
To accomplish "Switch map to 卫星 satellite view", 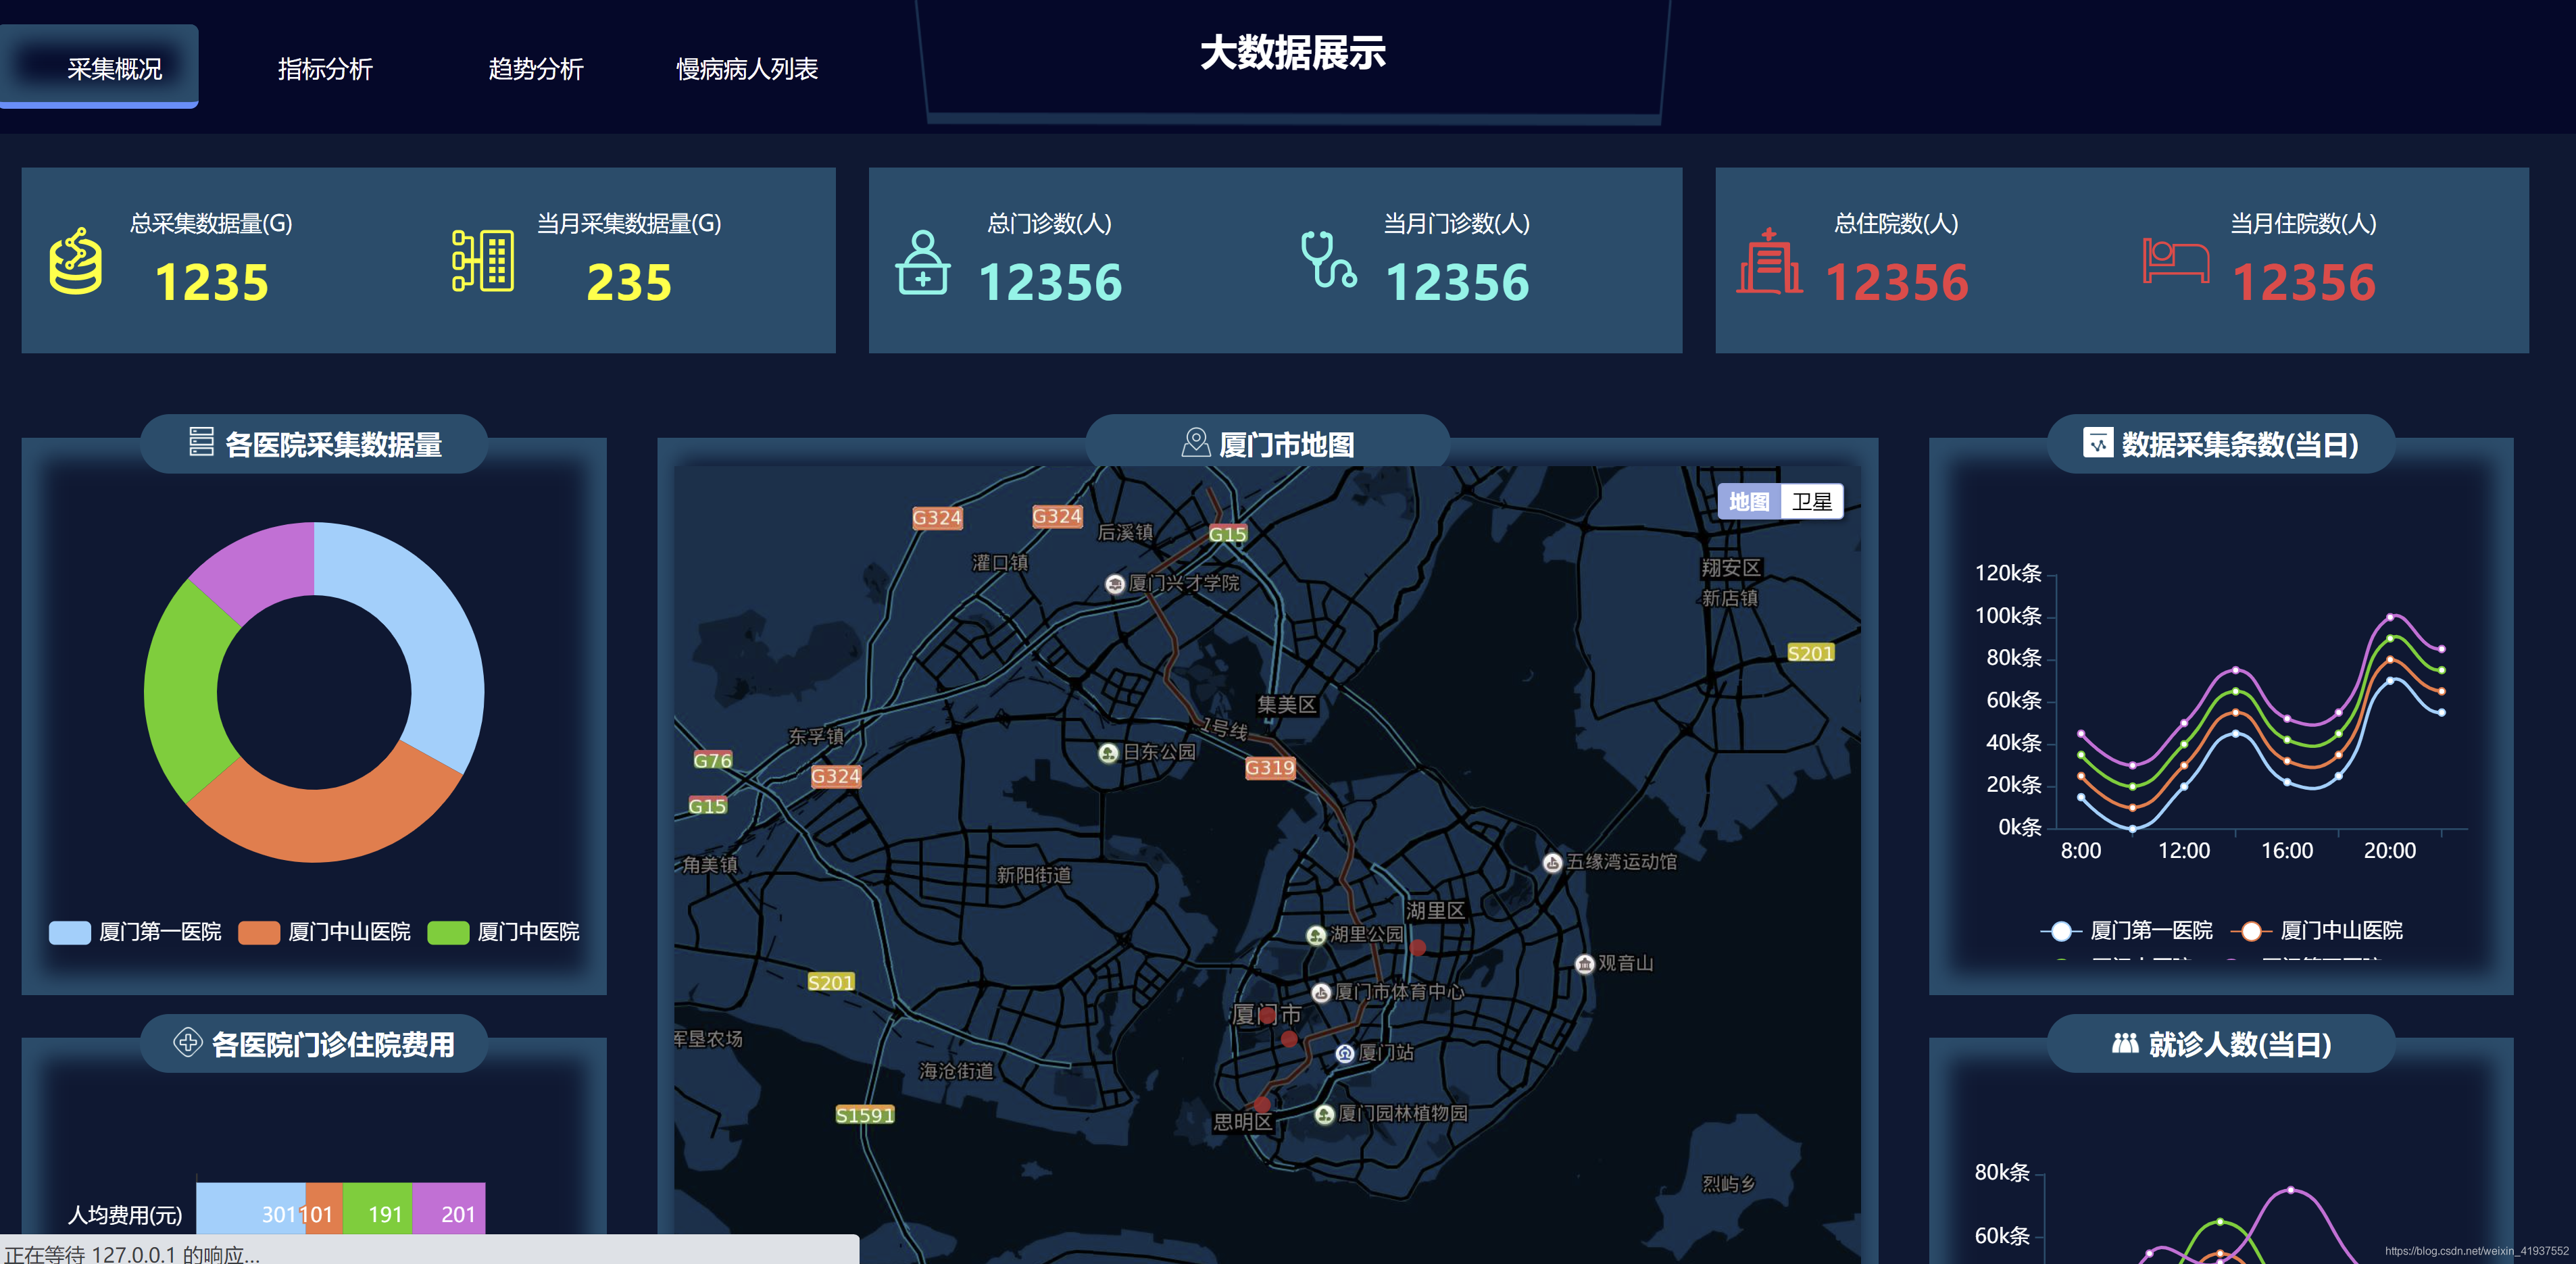I will [1811, 502].
